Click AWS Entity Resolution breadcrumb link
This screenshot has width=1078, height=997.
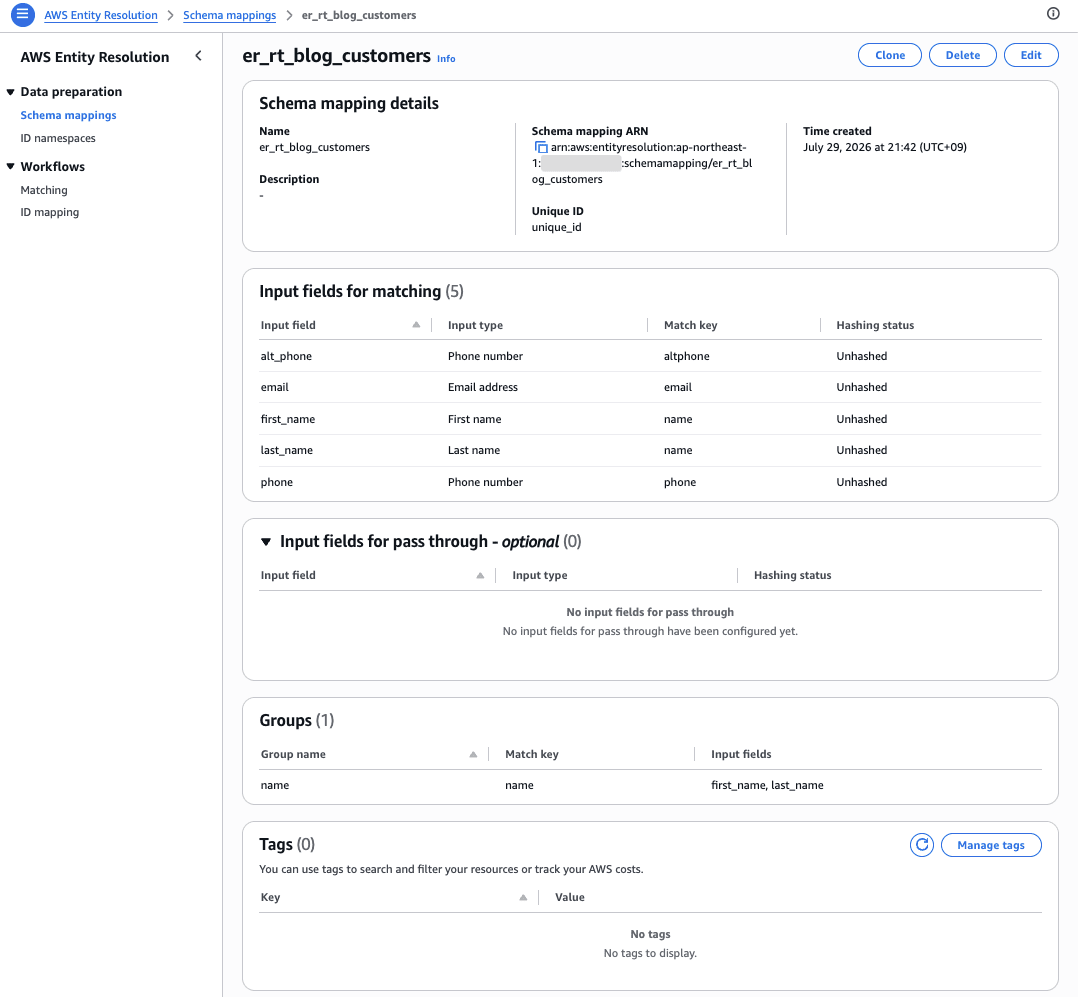click(101, 15)
